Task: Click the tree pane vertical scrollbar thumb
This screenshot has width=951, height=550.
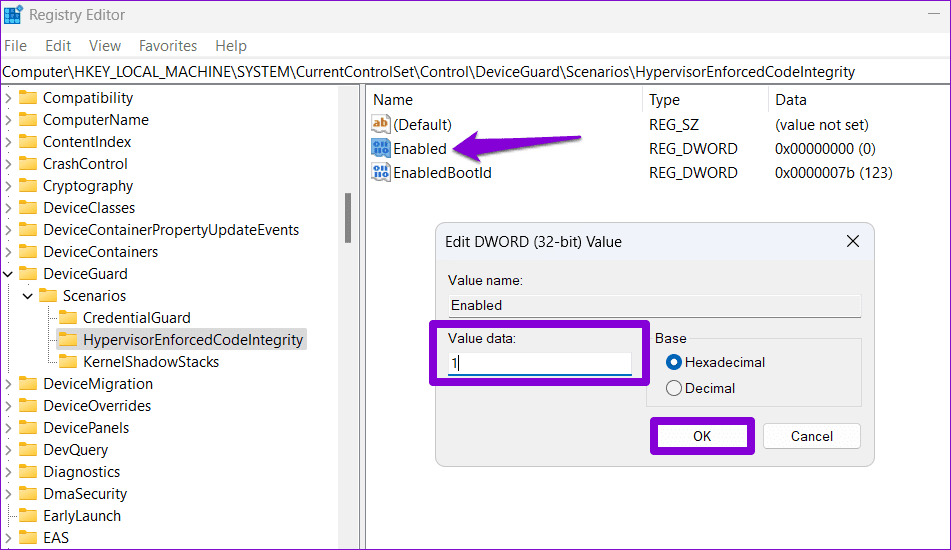Action: point(348,218)
